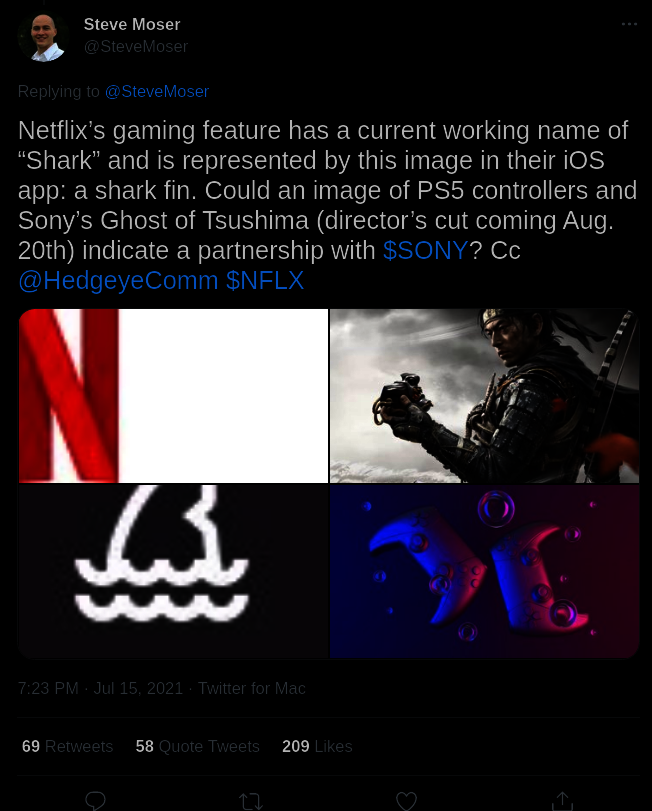Open the Netflix N logo image
Screen dimensions: 652x811
173,396
